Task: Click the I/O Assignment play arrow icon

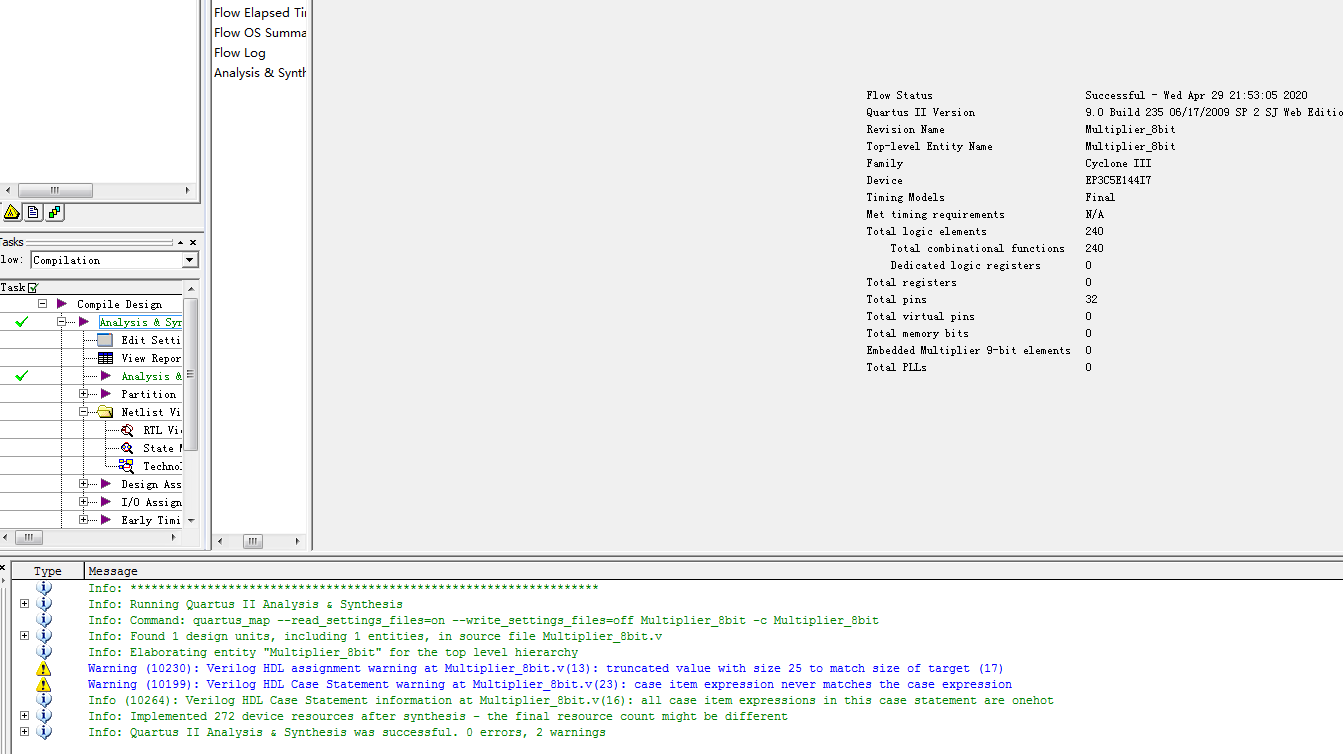Action: tap(106, 502)
